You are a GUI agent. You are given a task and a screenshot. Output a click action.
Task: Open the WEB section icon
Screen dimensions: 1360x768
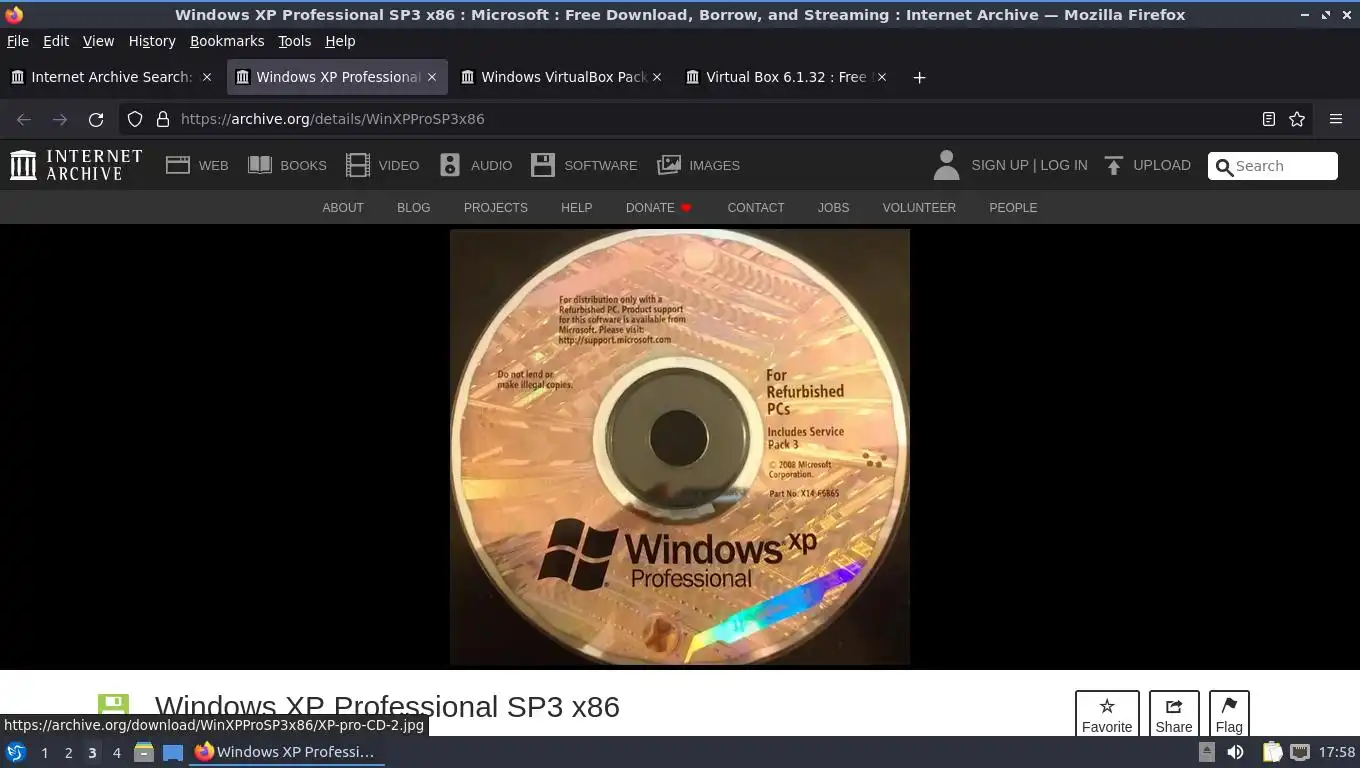[x=178, y=165]
